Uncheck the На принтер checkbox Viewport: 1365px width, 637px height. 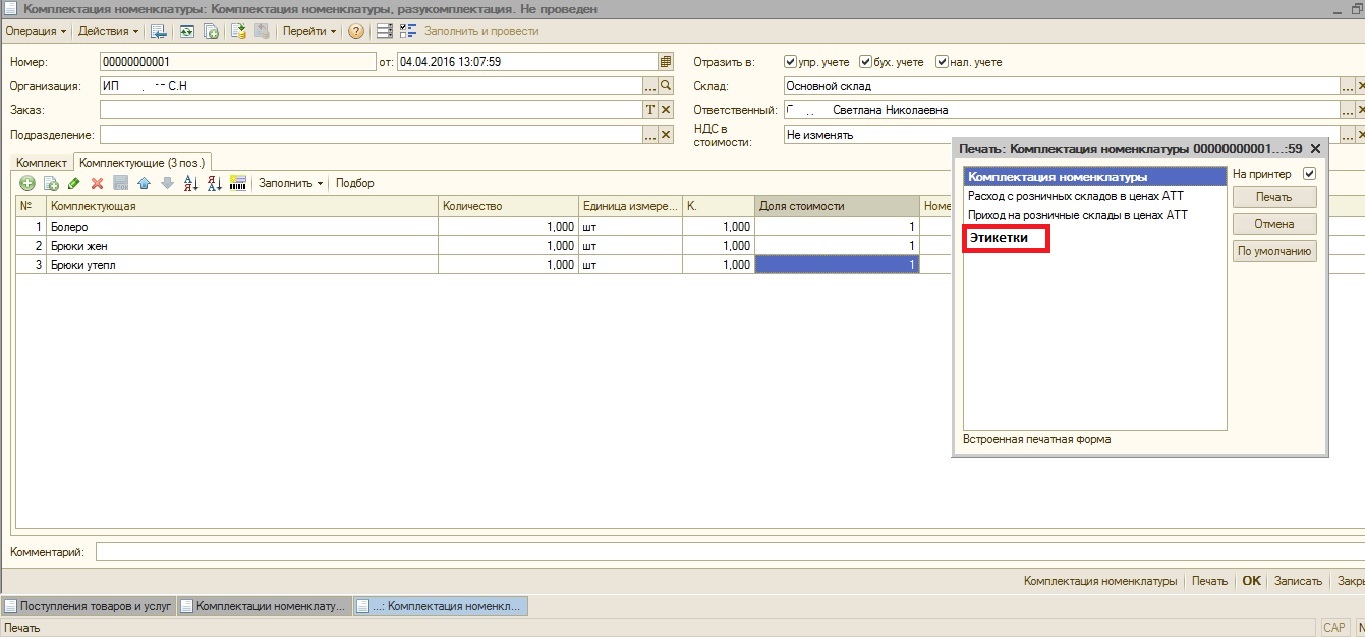(1309, 174)
